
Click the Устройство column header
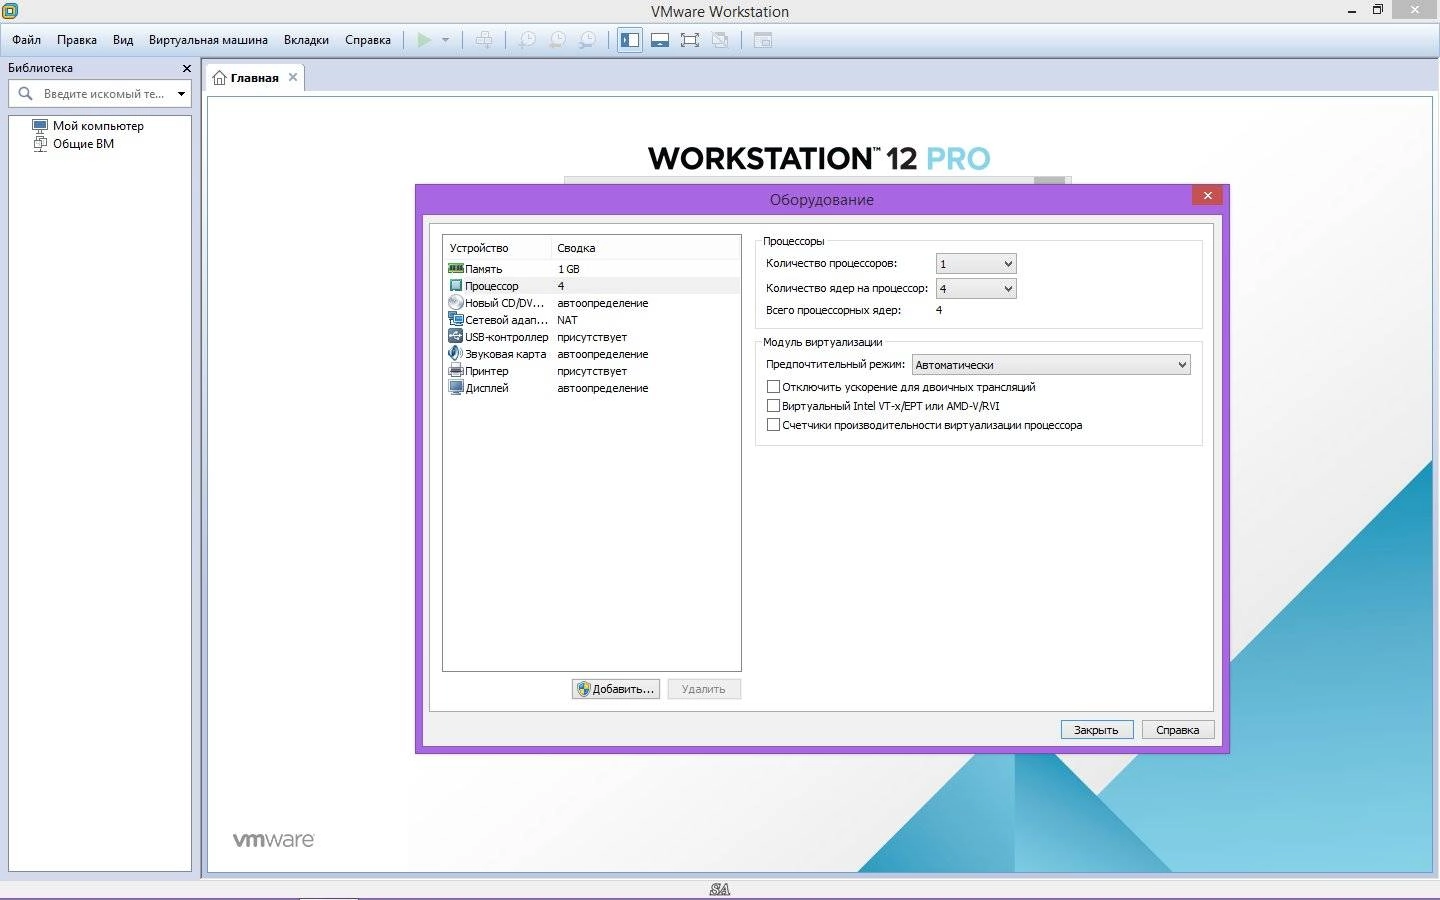pos(497,248)
